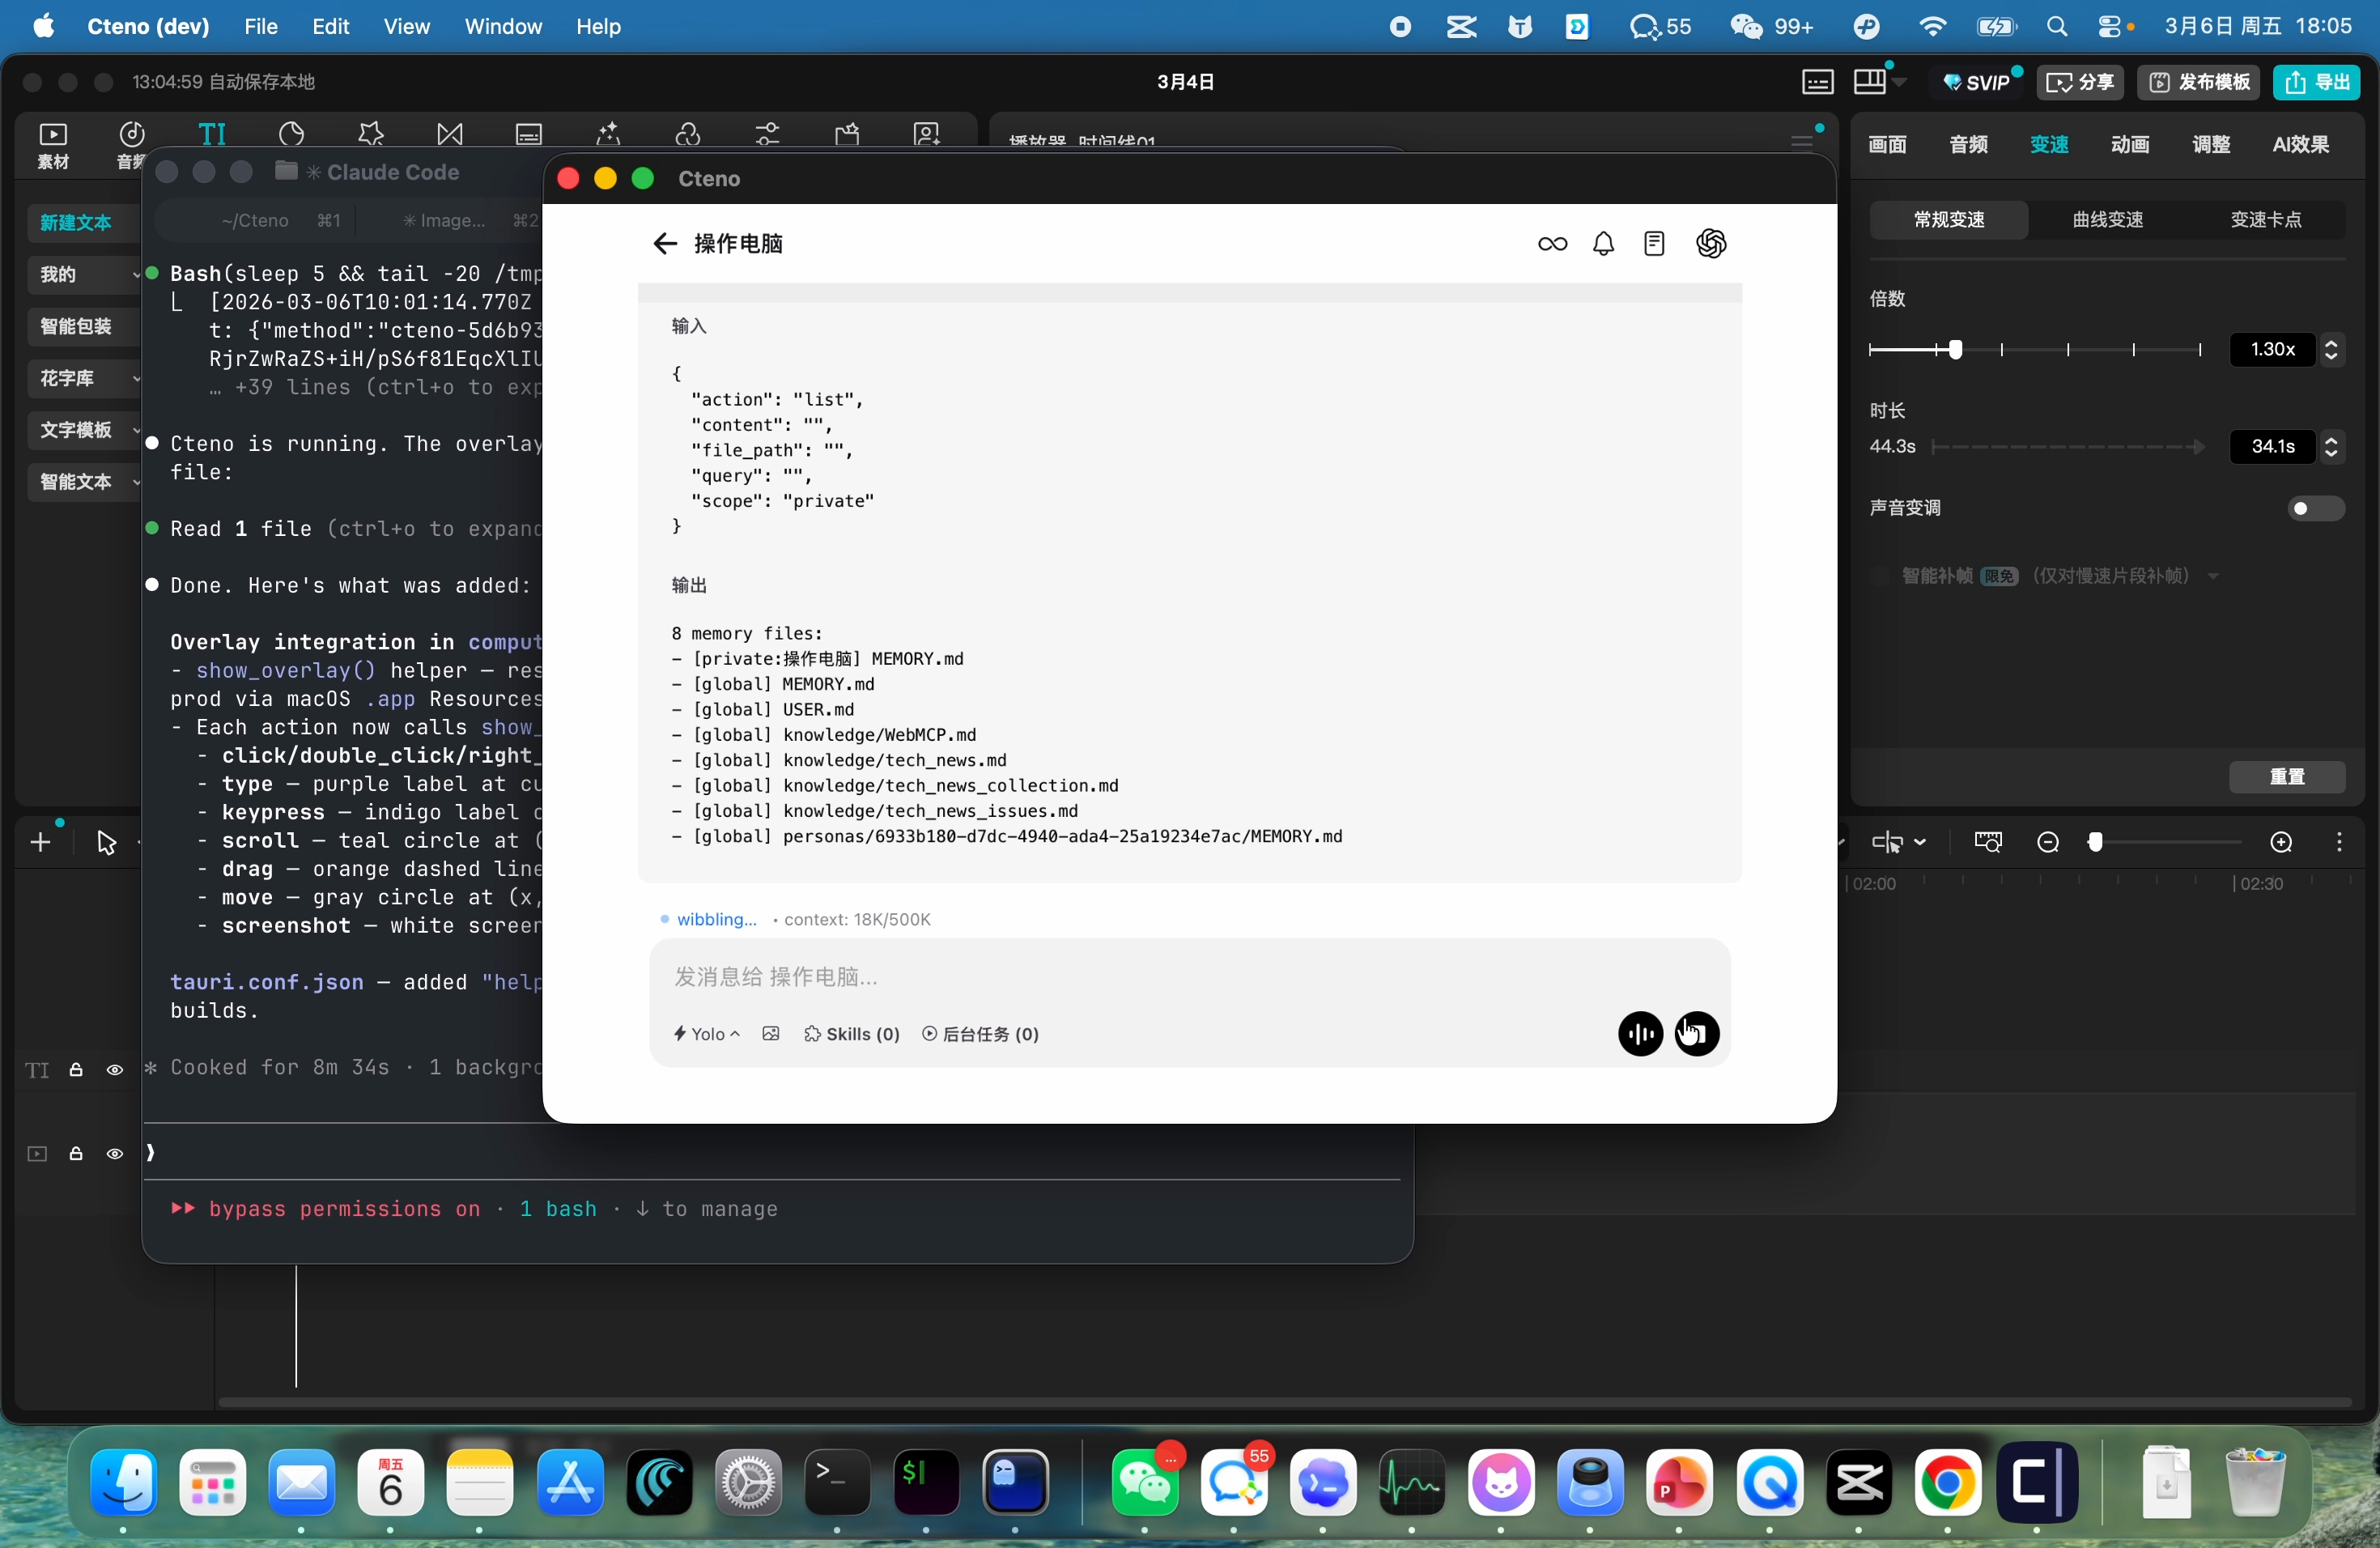Click the image attachment icon beside Yolo
The height and width of the screenshot is (1548, 2380).
point(770,1033)
